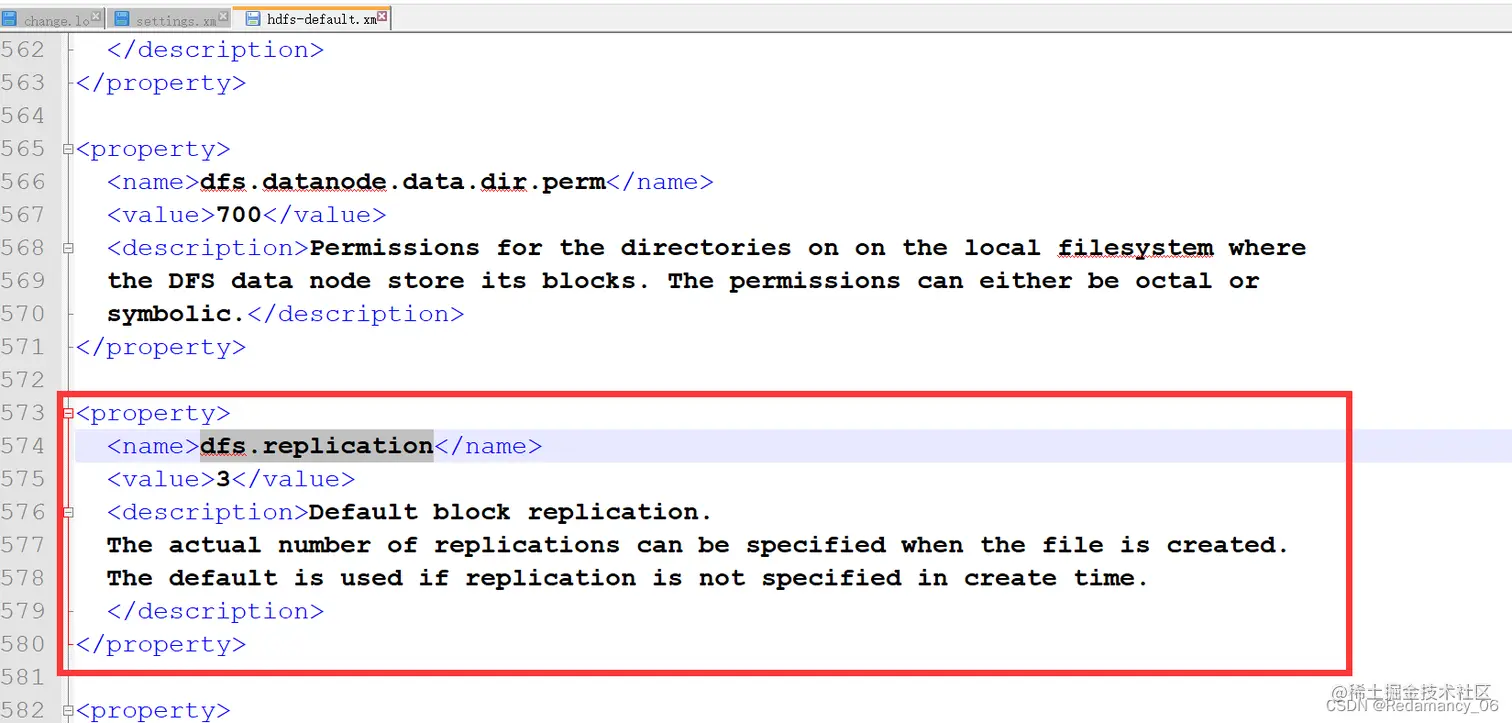Screen dimensions: 1512x723
Task: Select the hdfs-default.xml tab
Action: (x=311, y=19)
